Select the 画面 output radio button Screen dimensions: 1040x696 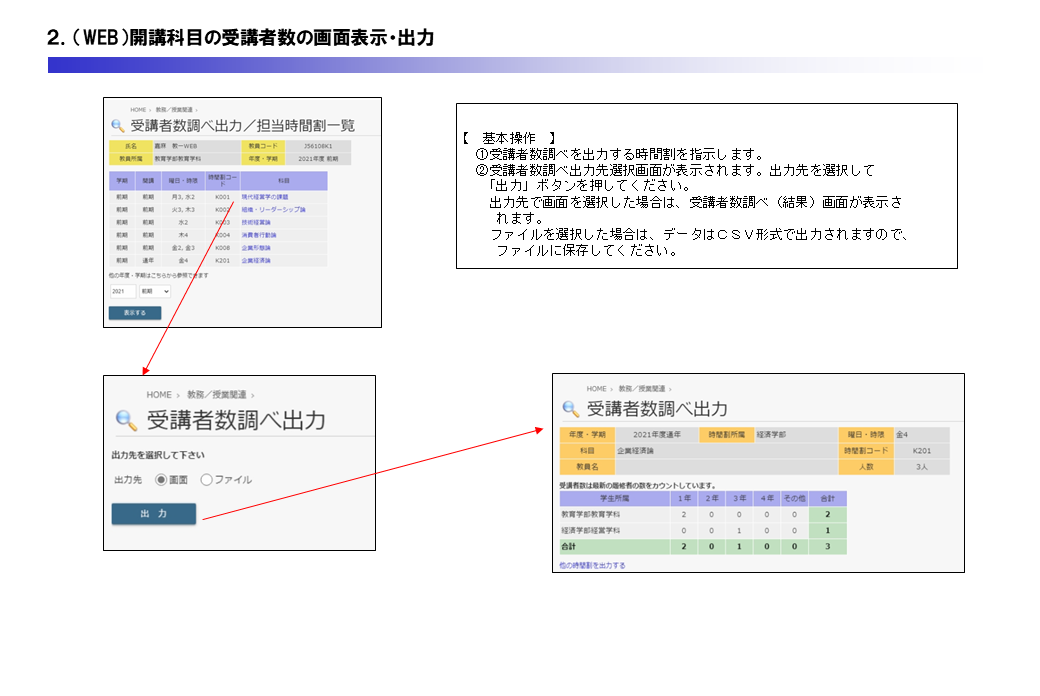(x=161, y=479)
